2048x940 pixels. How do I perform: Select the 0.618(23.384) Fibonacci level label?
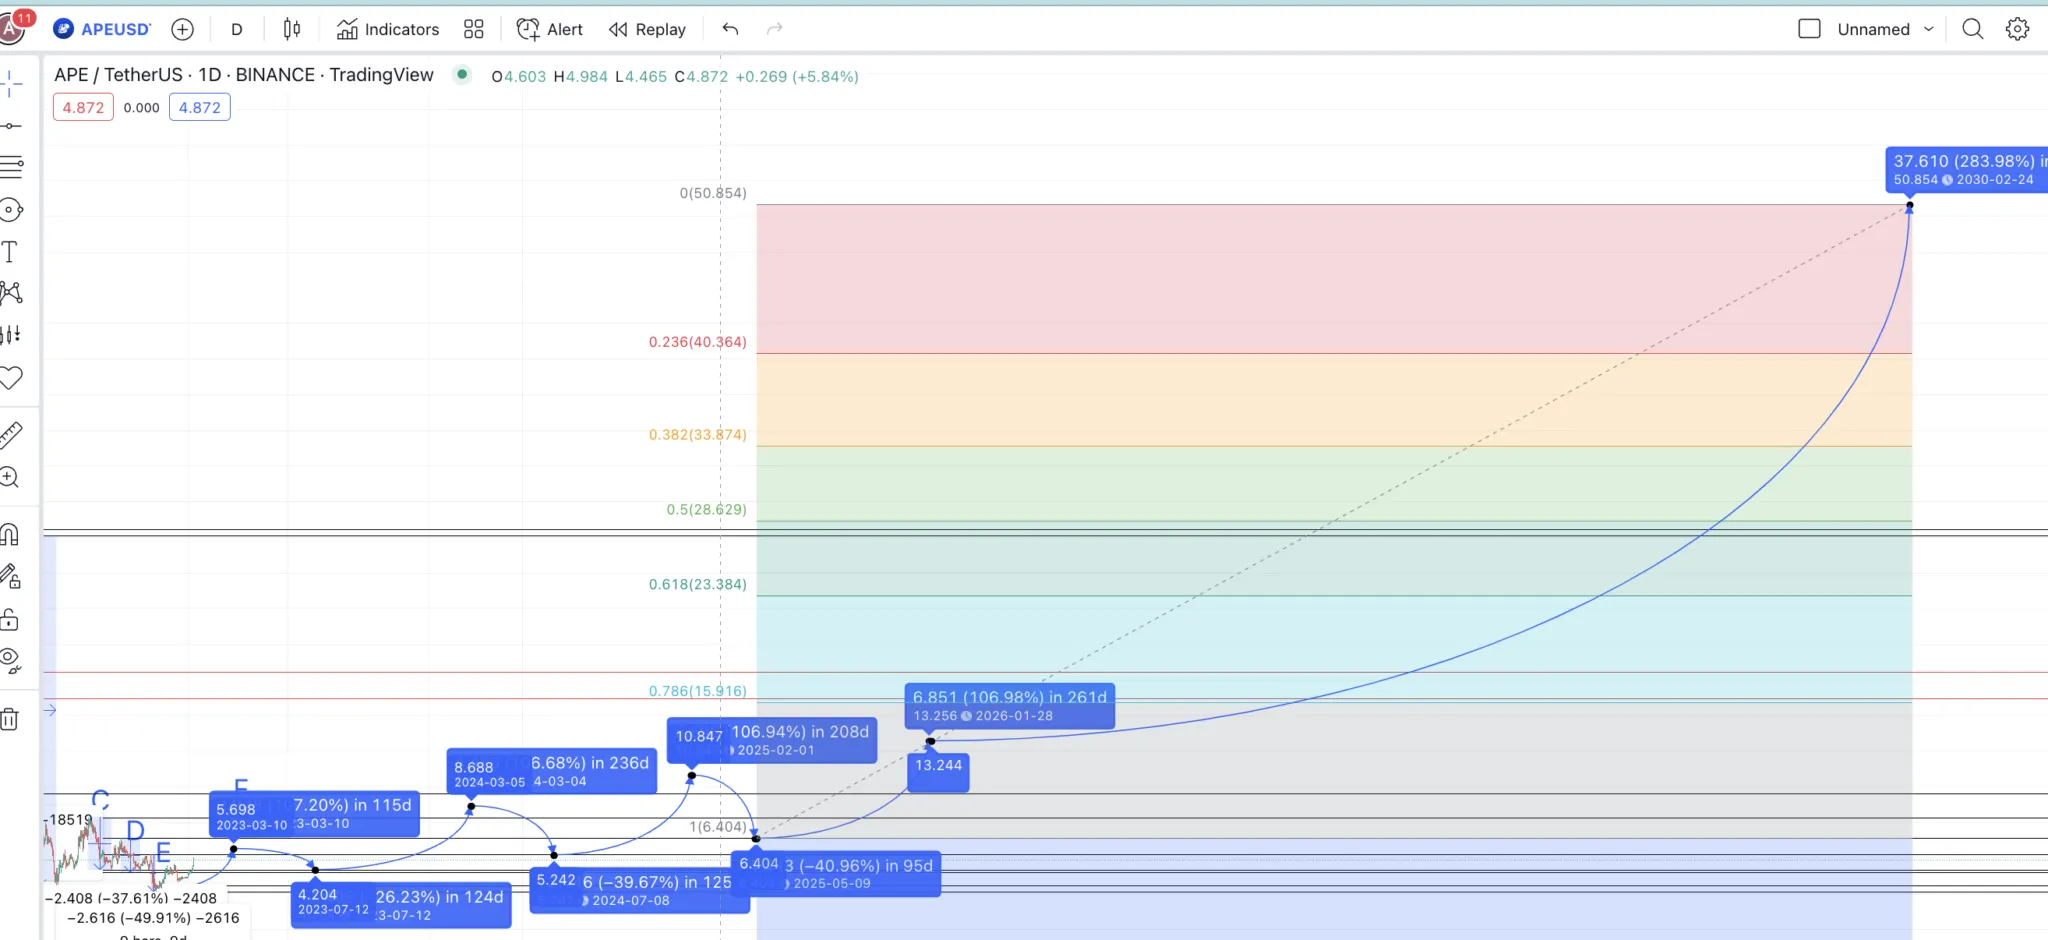697,585
